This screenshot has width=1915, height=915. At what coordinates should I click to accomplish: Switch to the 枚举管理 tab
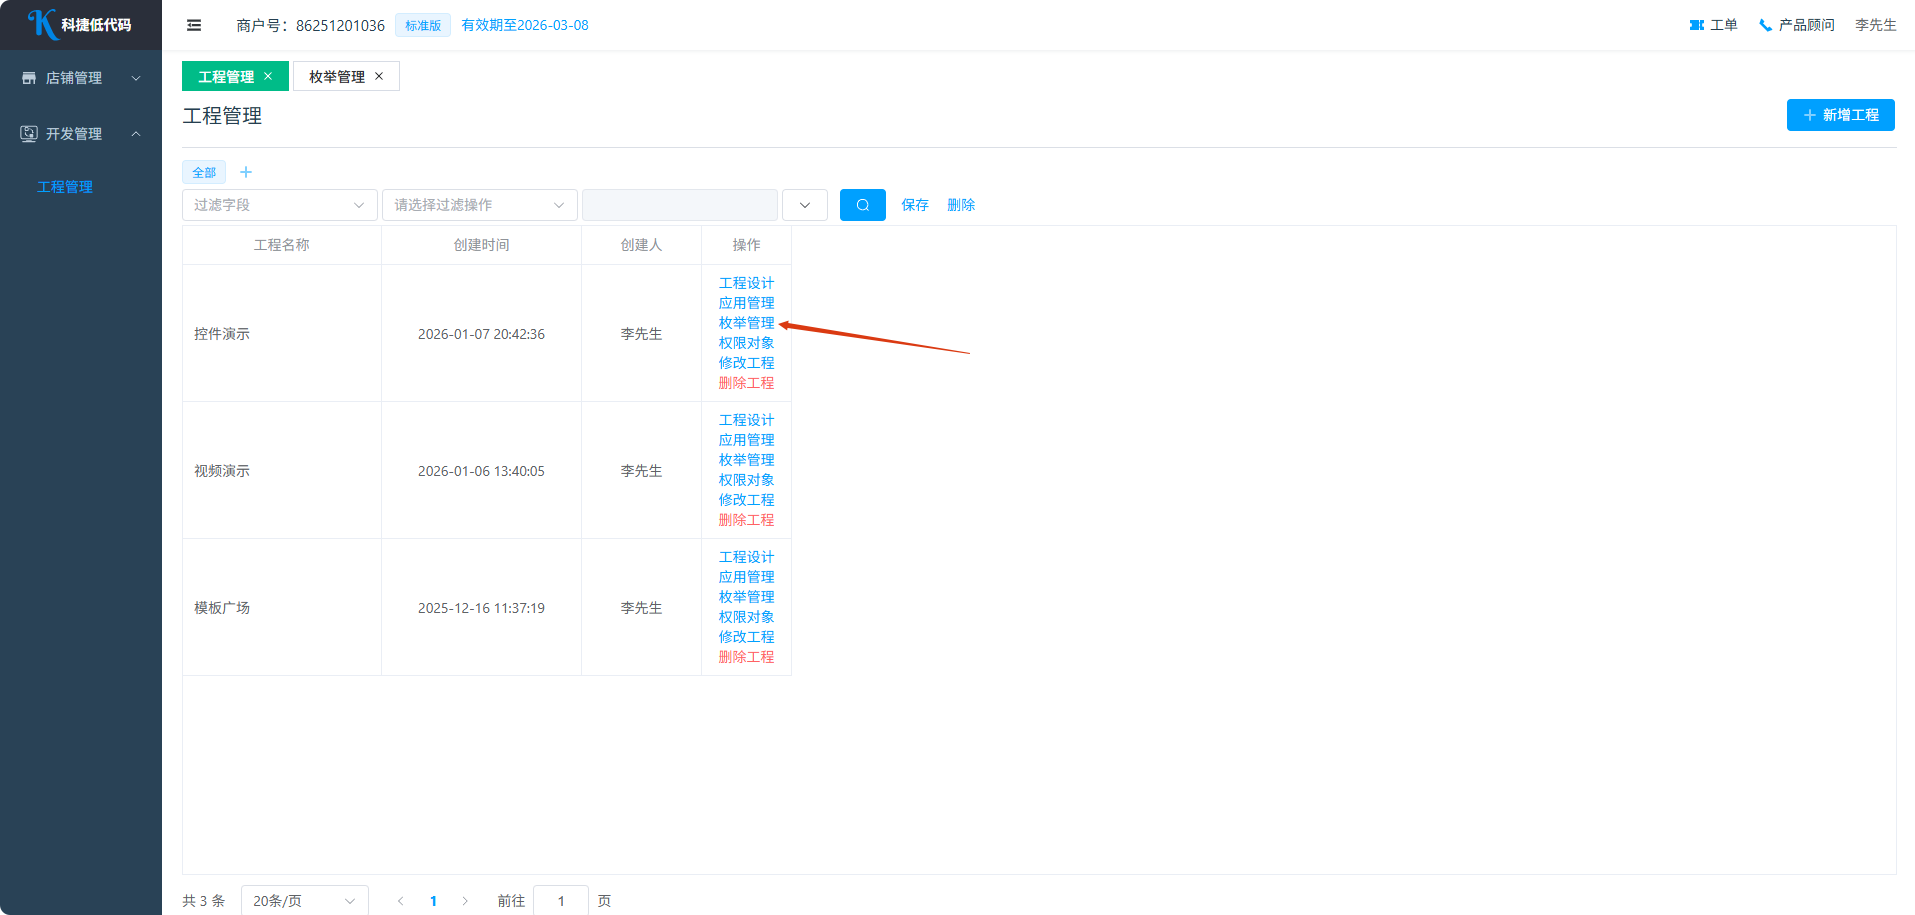[336, 77]
